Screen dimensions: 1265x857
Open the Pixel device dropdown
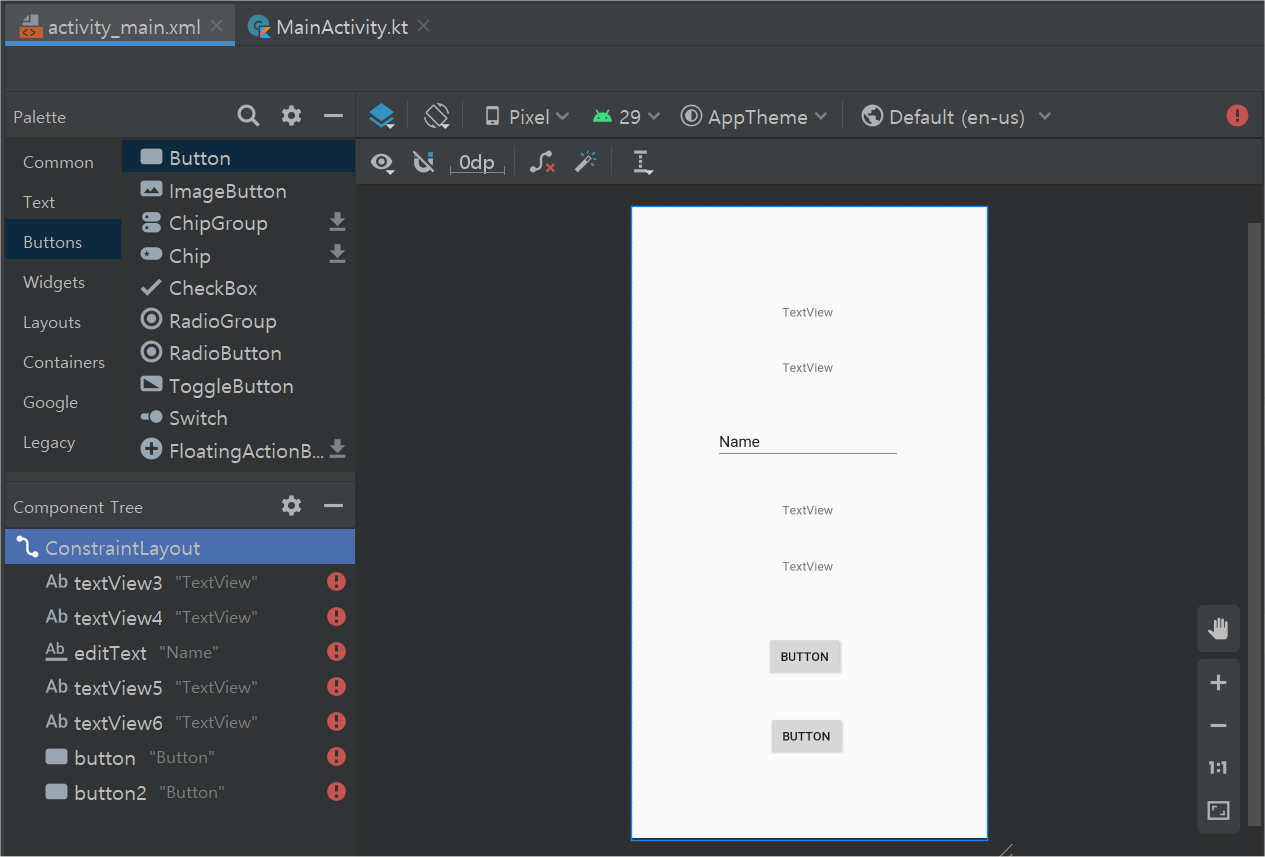tap(526, 117)
